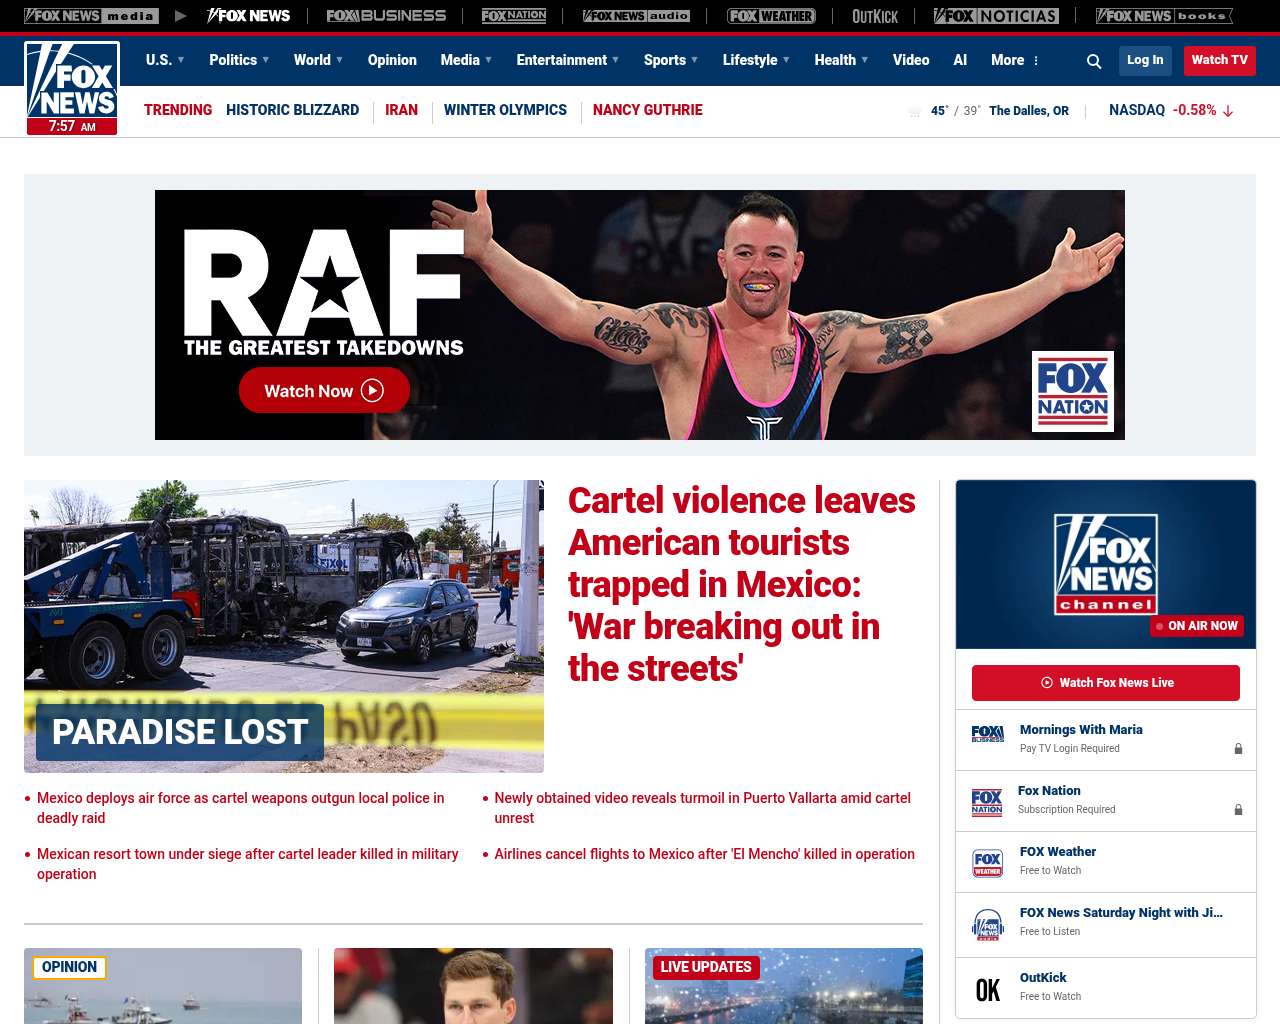Open The Dalles, OR weather location

pos(1029,111)
